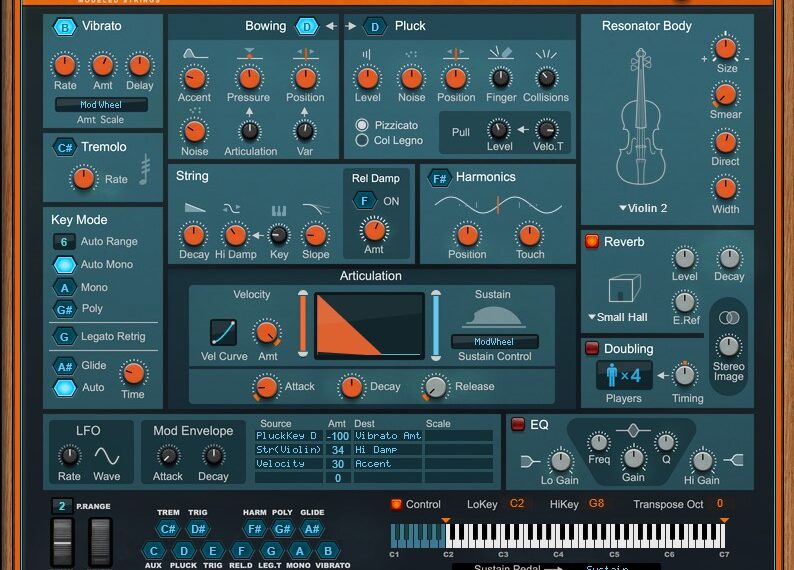Open the Vel Curve shape icon
794x570 pixels.
pos(223,332)
